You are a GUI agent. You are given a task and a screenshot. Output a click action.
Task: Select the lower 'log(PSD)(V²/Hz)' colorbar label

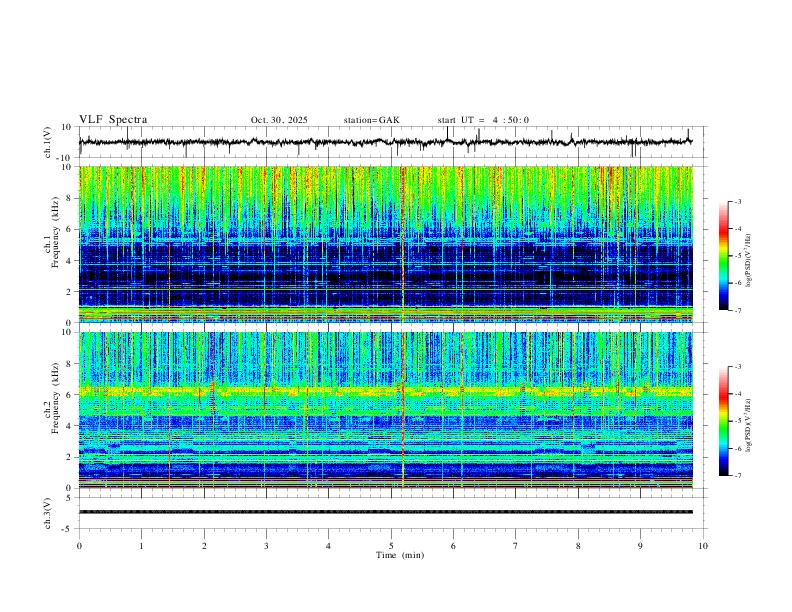point(748,426)
